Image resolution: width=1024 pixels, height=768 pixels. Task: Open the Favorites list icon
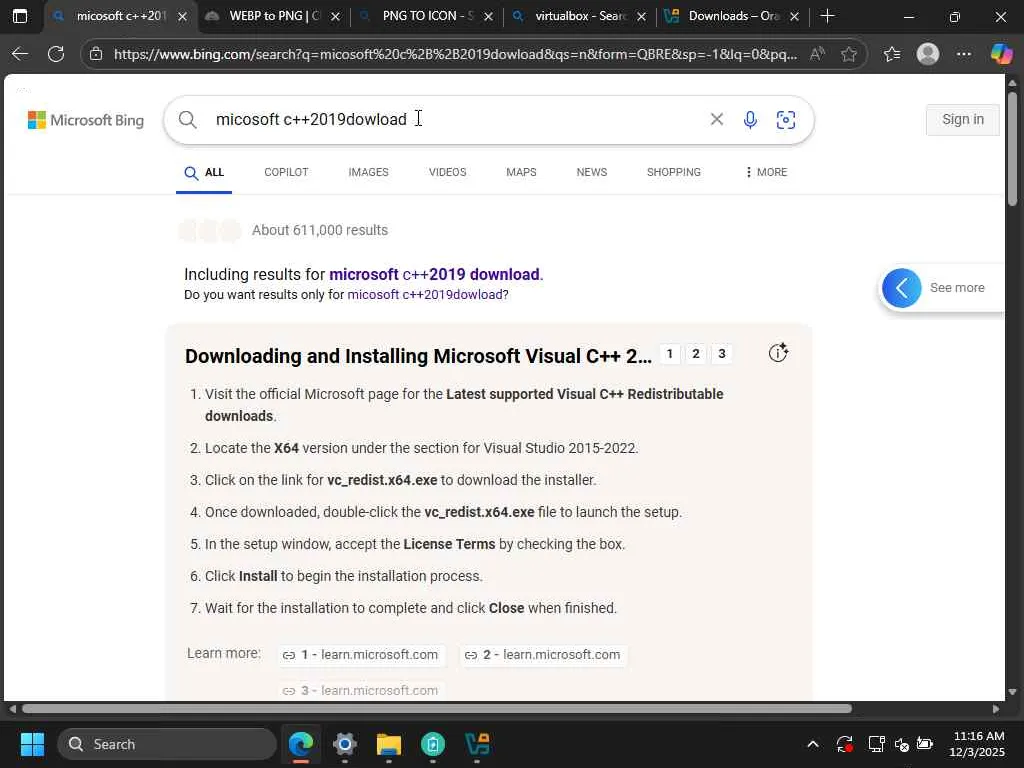point(892,54)
